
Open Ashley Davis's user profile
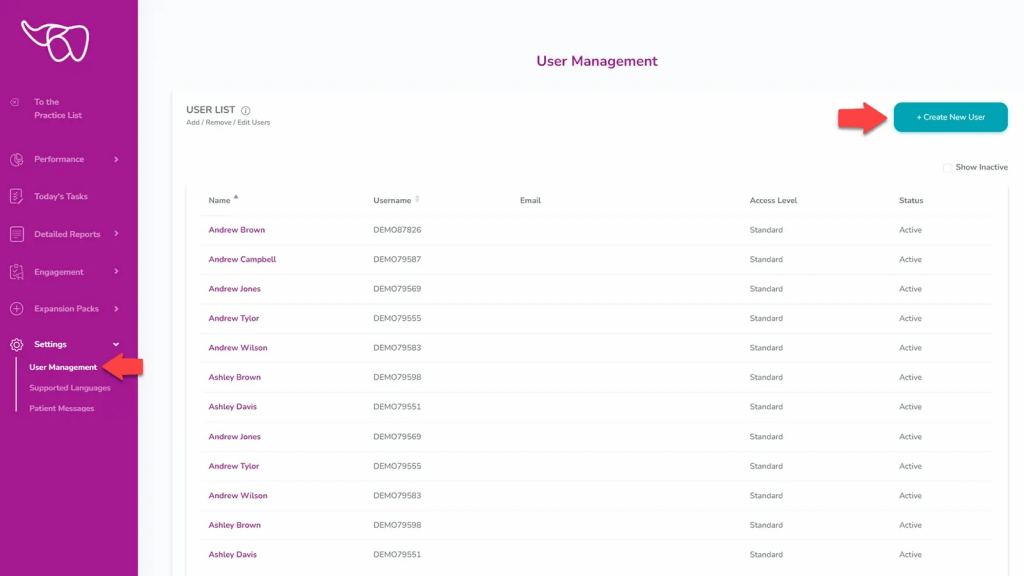click(233, 407)
